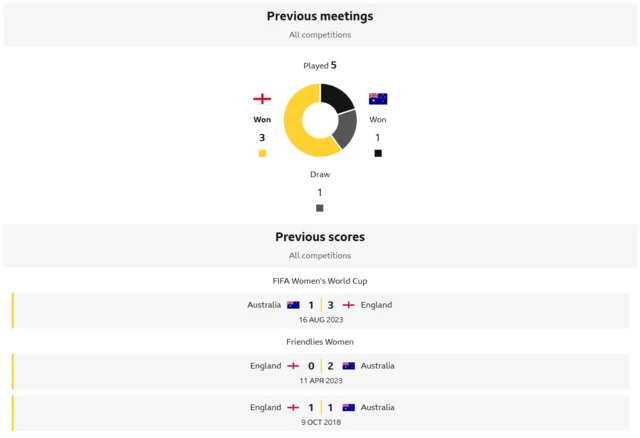Screen dimensions: 640x438
Task: Click the yellow England wins legend square
Action: pyautogui.click(x=262, y=153)
